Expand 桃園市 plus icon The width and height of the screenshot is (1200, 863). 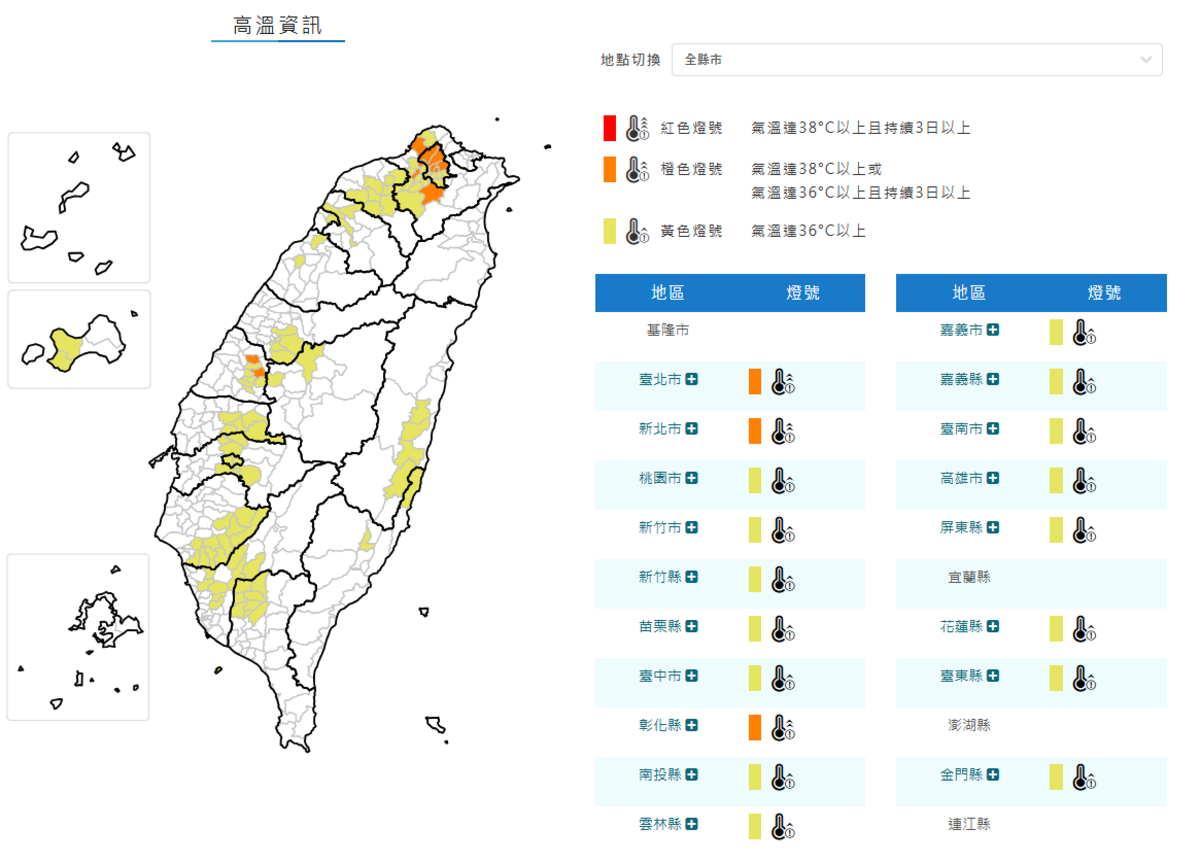[x=692, y=478]
